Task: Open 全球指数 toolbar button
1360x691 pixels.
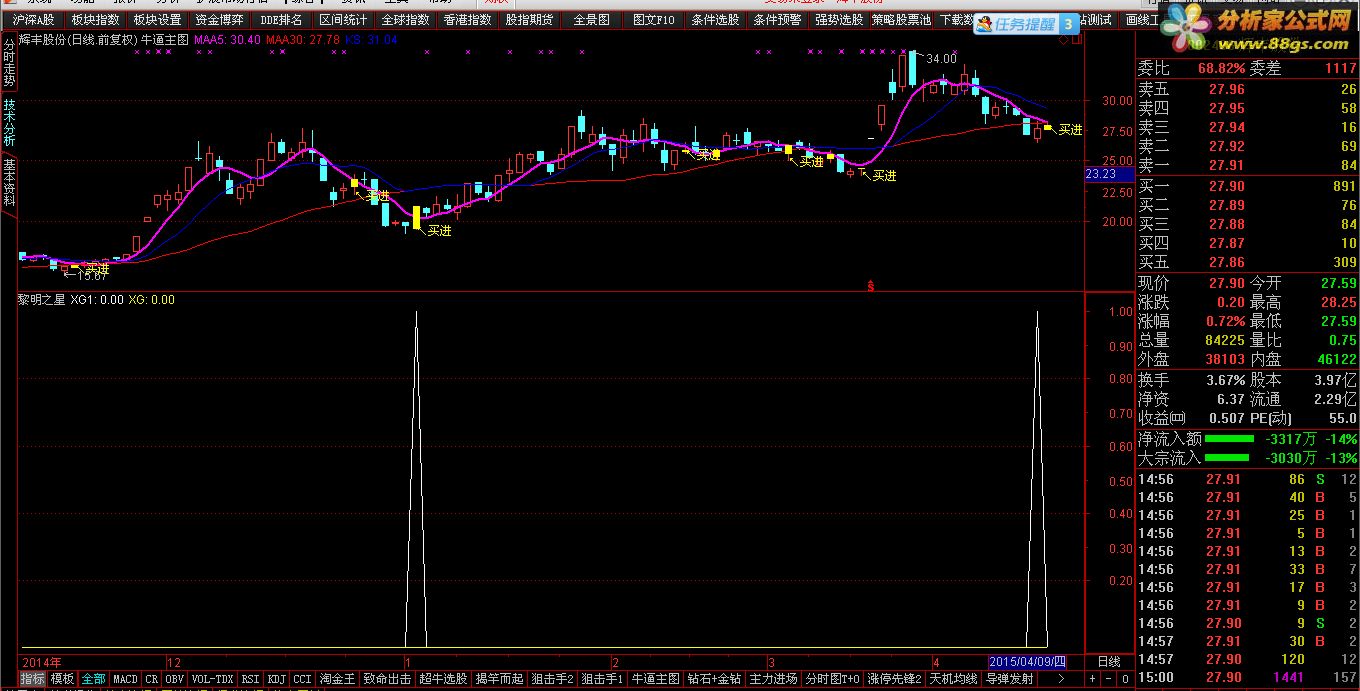Action: tap(405, 19)
